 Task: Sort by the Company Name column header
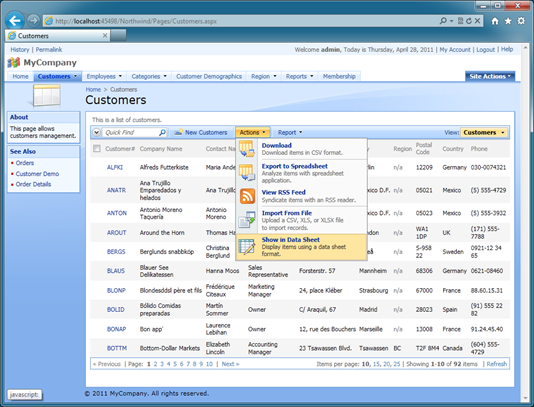(161, 149)
